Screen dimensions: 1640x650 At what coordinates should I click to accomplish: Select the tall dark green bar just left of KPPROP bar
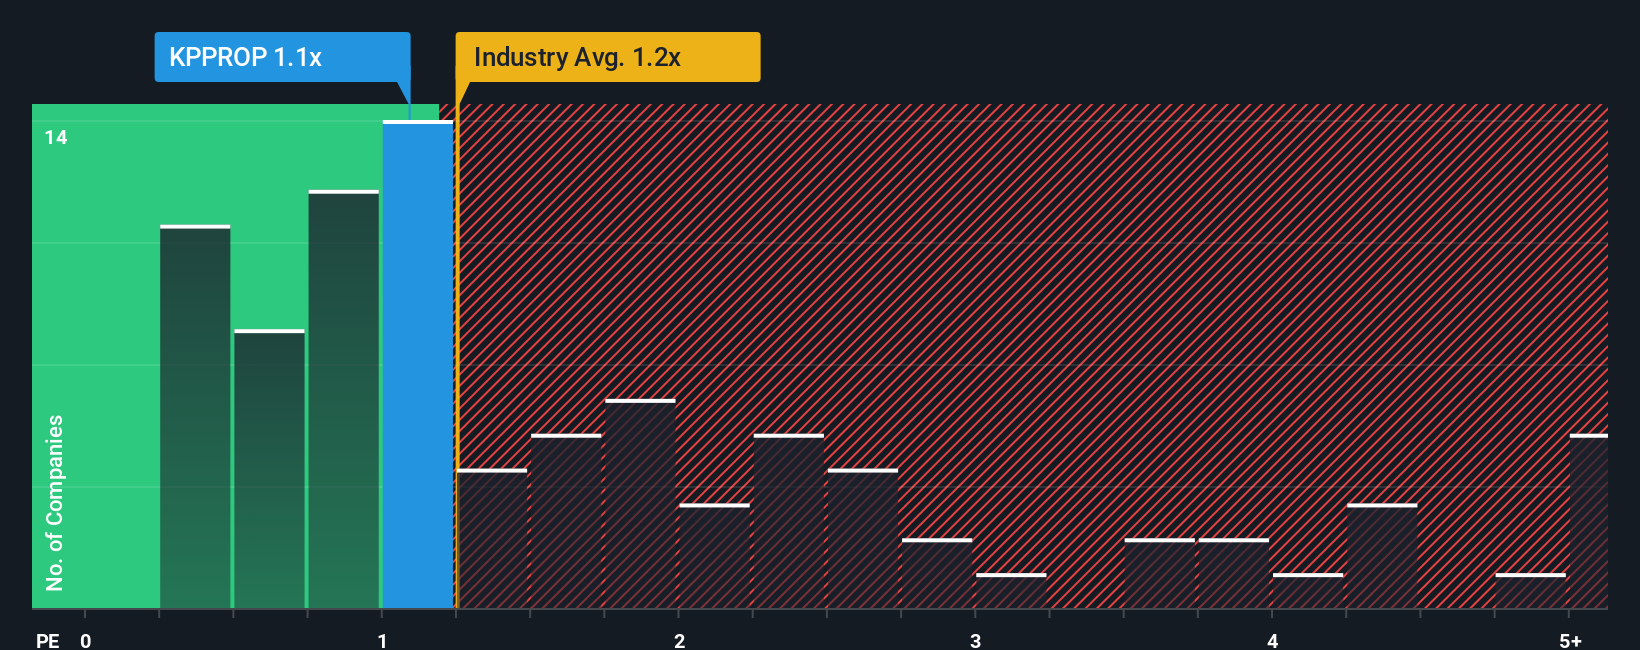coord(344,400)
